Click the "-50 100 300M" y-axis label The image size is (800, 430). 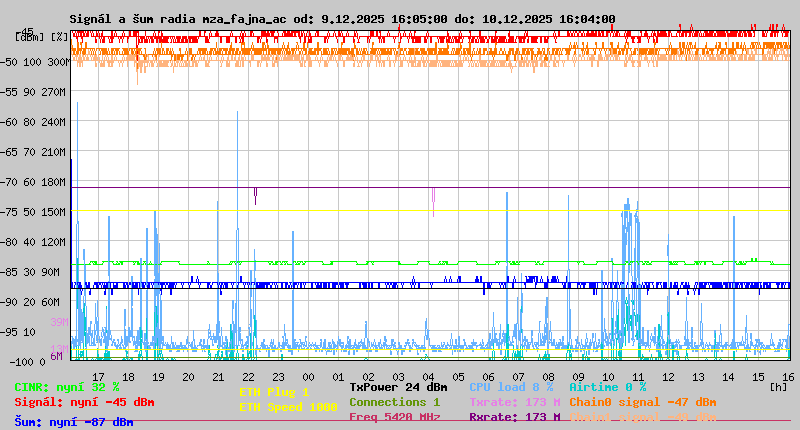tap(35, 62)
